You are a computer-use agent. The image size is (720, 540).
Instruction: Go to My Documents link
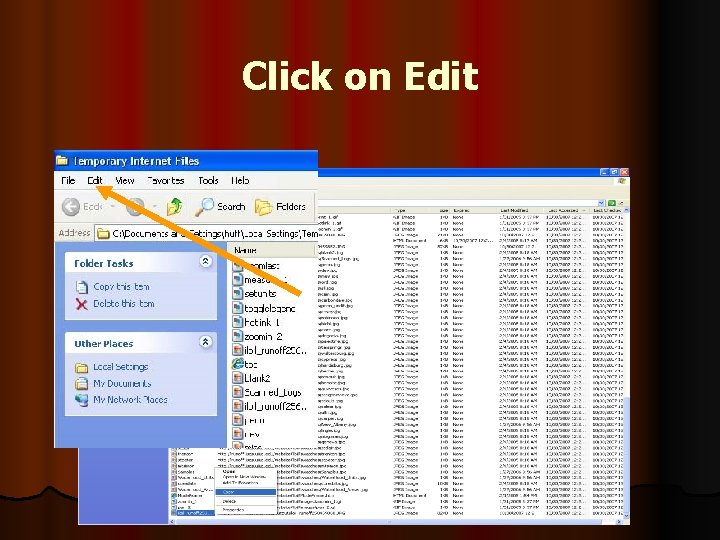pyautogui.click(x=122, y=383)
